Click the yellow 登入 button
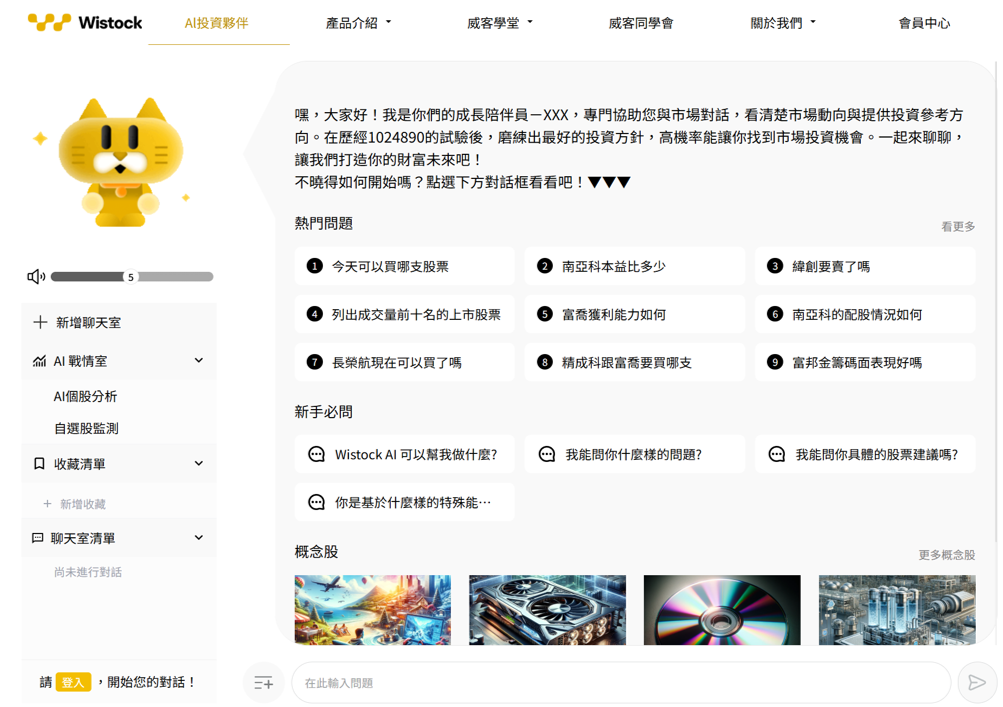The image size is (1003, 707). (73, 682)
